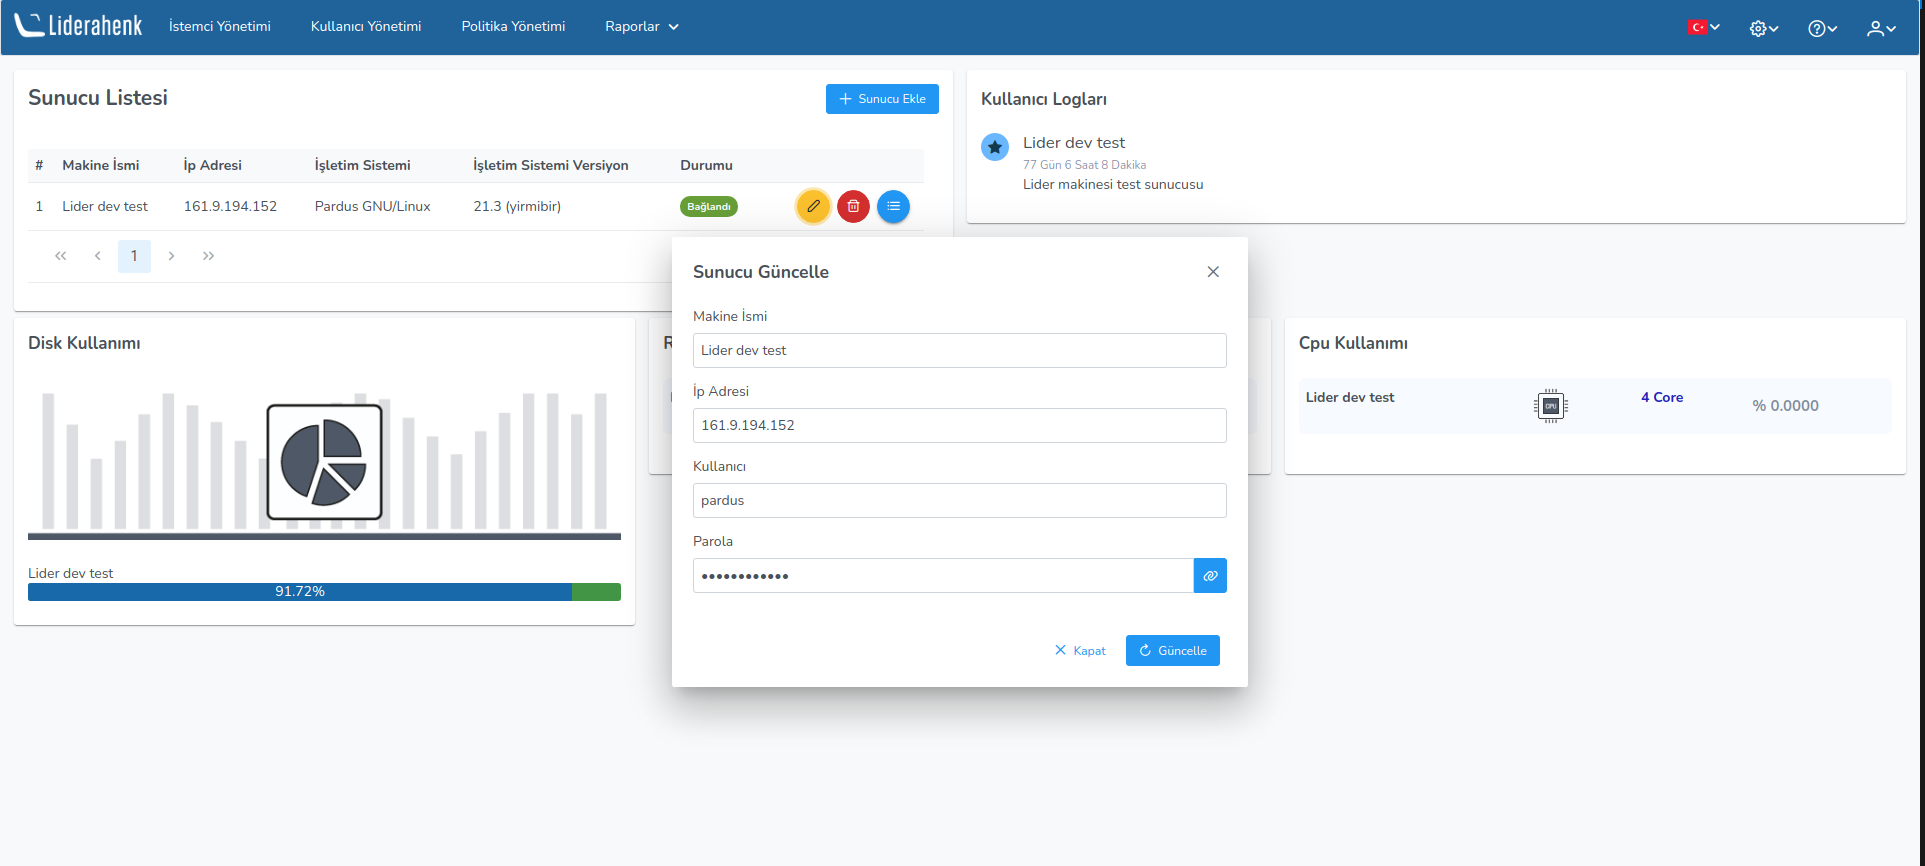The width and height of the screenshot is (1925, 866).
Task: Click the Makine İsmi input field
Action: click(959, 350)
